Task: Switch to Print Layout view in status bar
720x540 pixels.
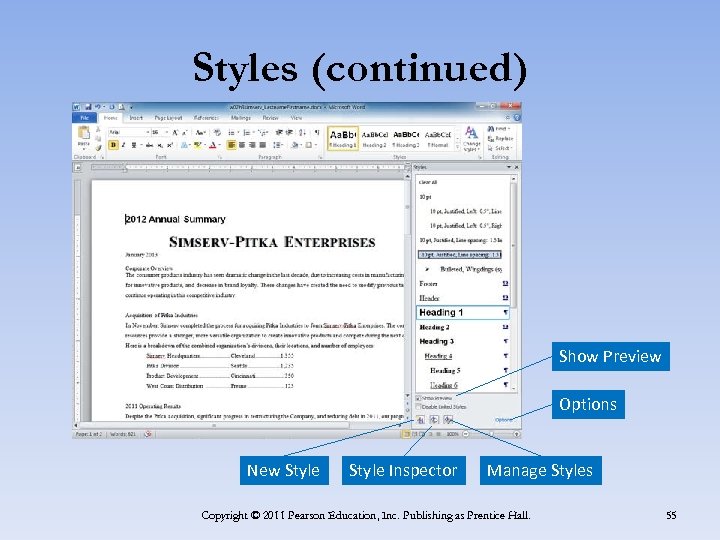Action: 406,434
